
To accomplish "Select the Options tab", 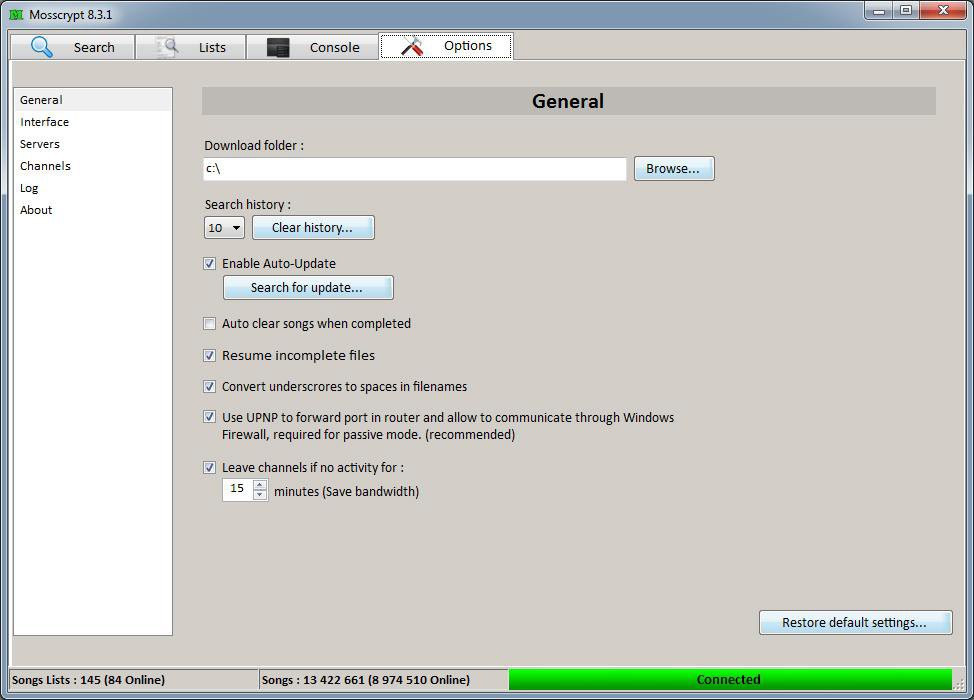I will click(x=446, y=46).
